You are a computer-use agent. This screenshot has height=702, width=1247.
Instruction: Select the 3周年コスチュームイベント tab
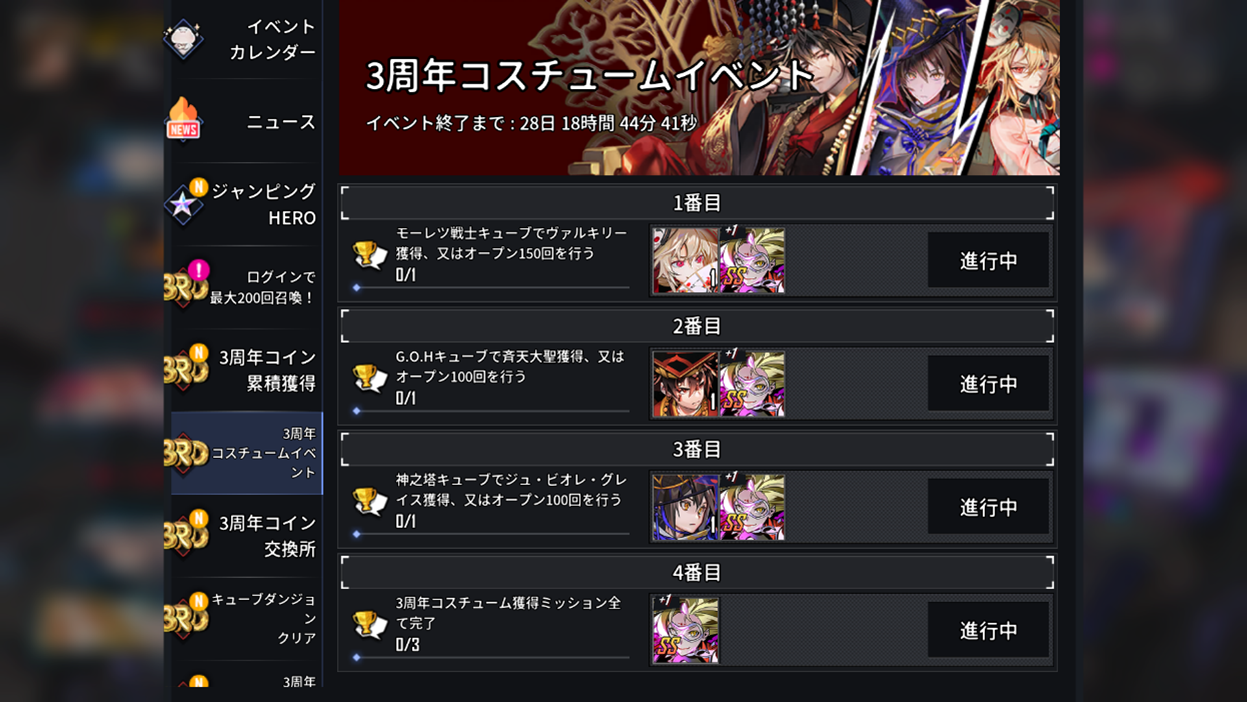pyautogui.click(x=246, y=453)
